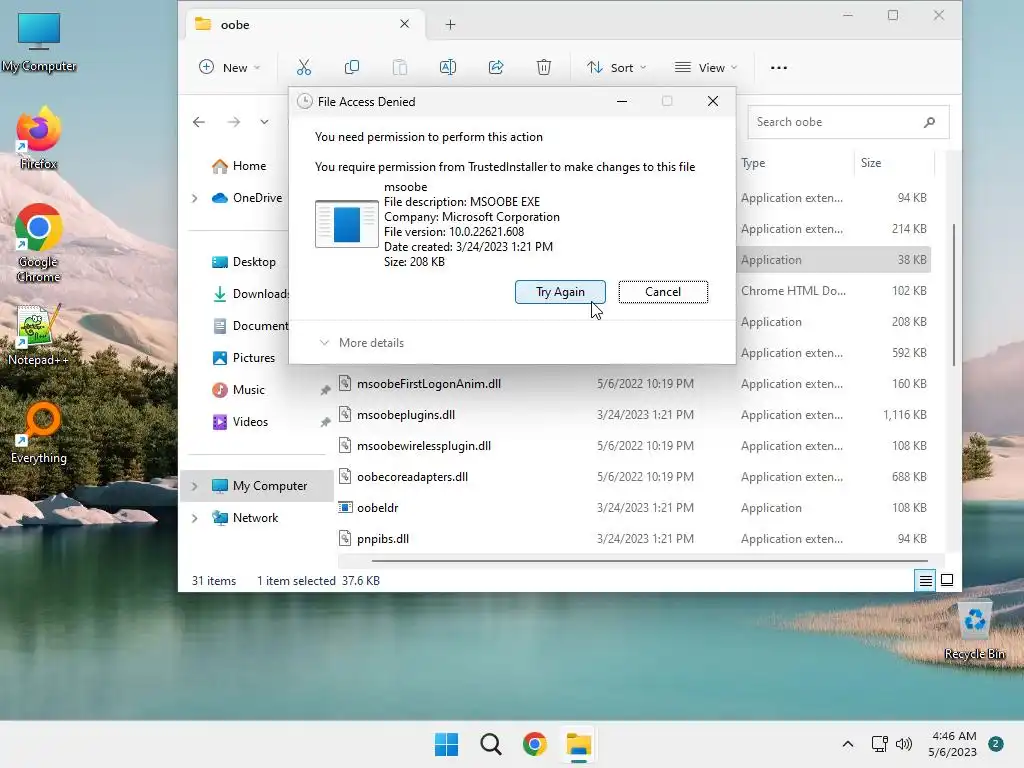
Task: Click Try Again button
Action: (x=560, y=292)
